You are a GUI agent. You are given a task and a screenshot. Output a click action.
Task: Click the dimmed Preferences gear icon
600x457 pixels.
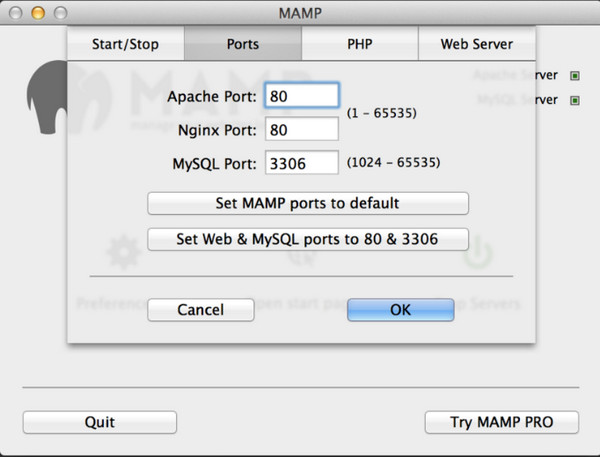122,254
